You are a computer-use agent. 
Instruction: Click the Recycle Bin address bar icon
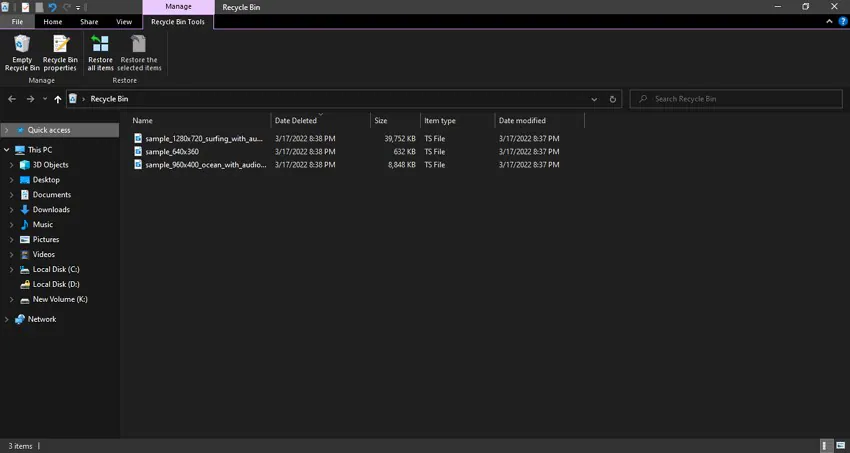[x=73, y=99]
